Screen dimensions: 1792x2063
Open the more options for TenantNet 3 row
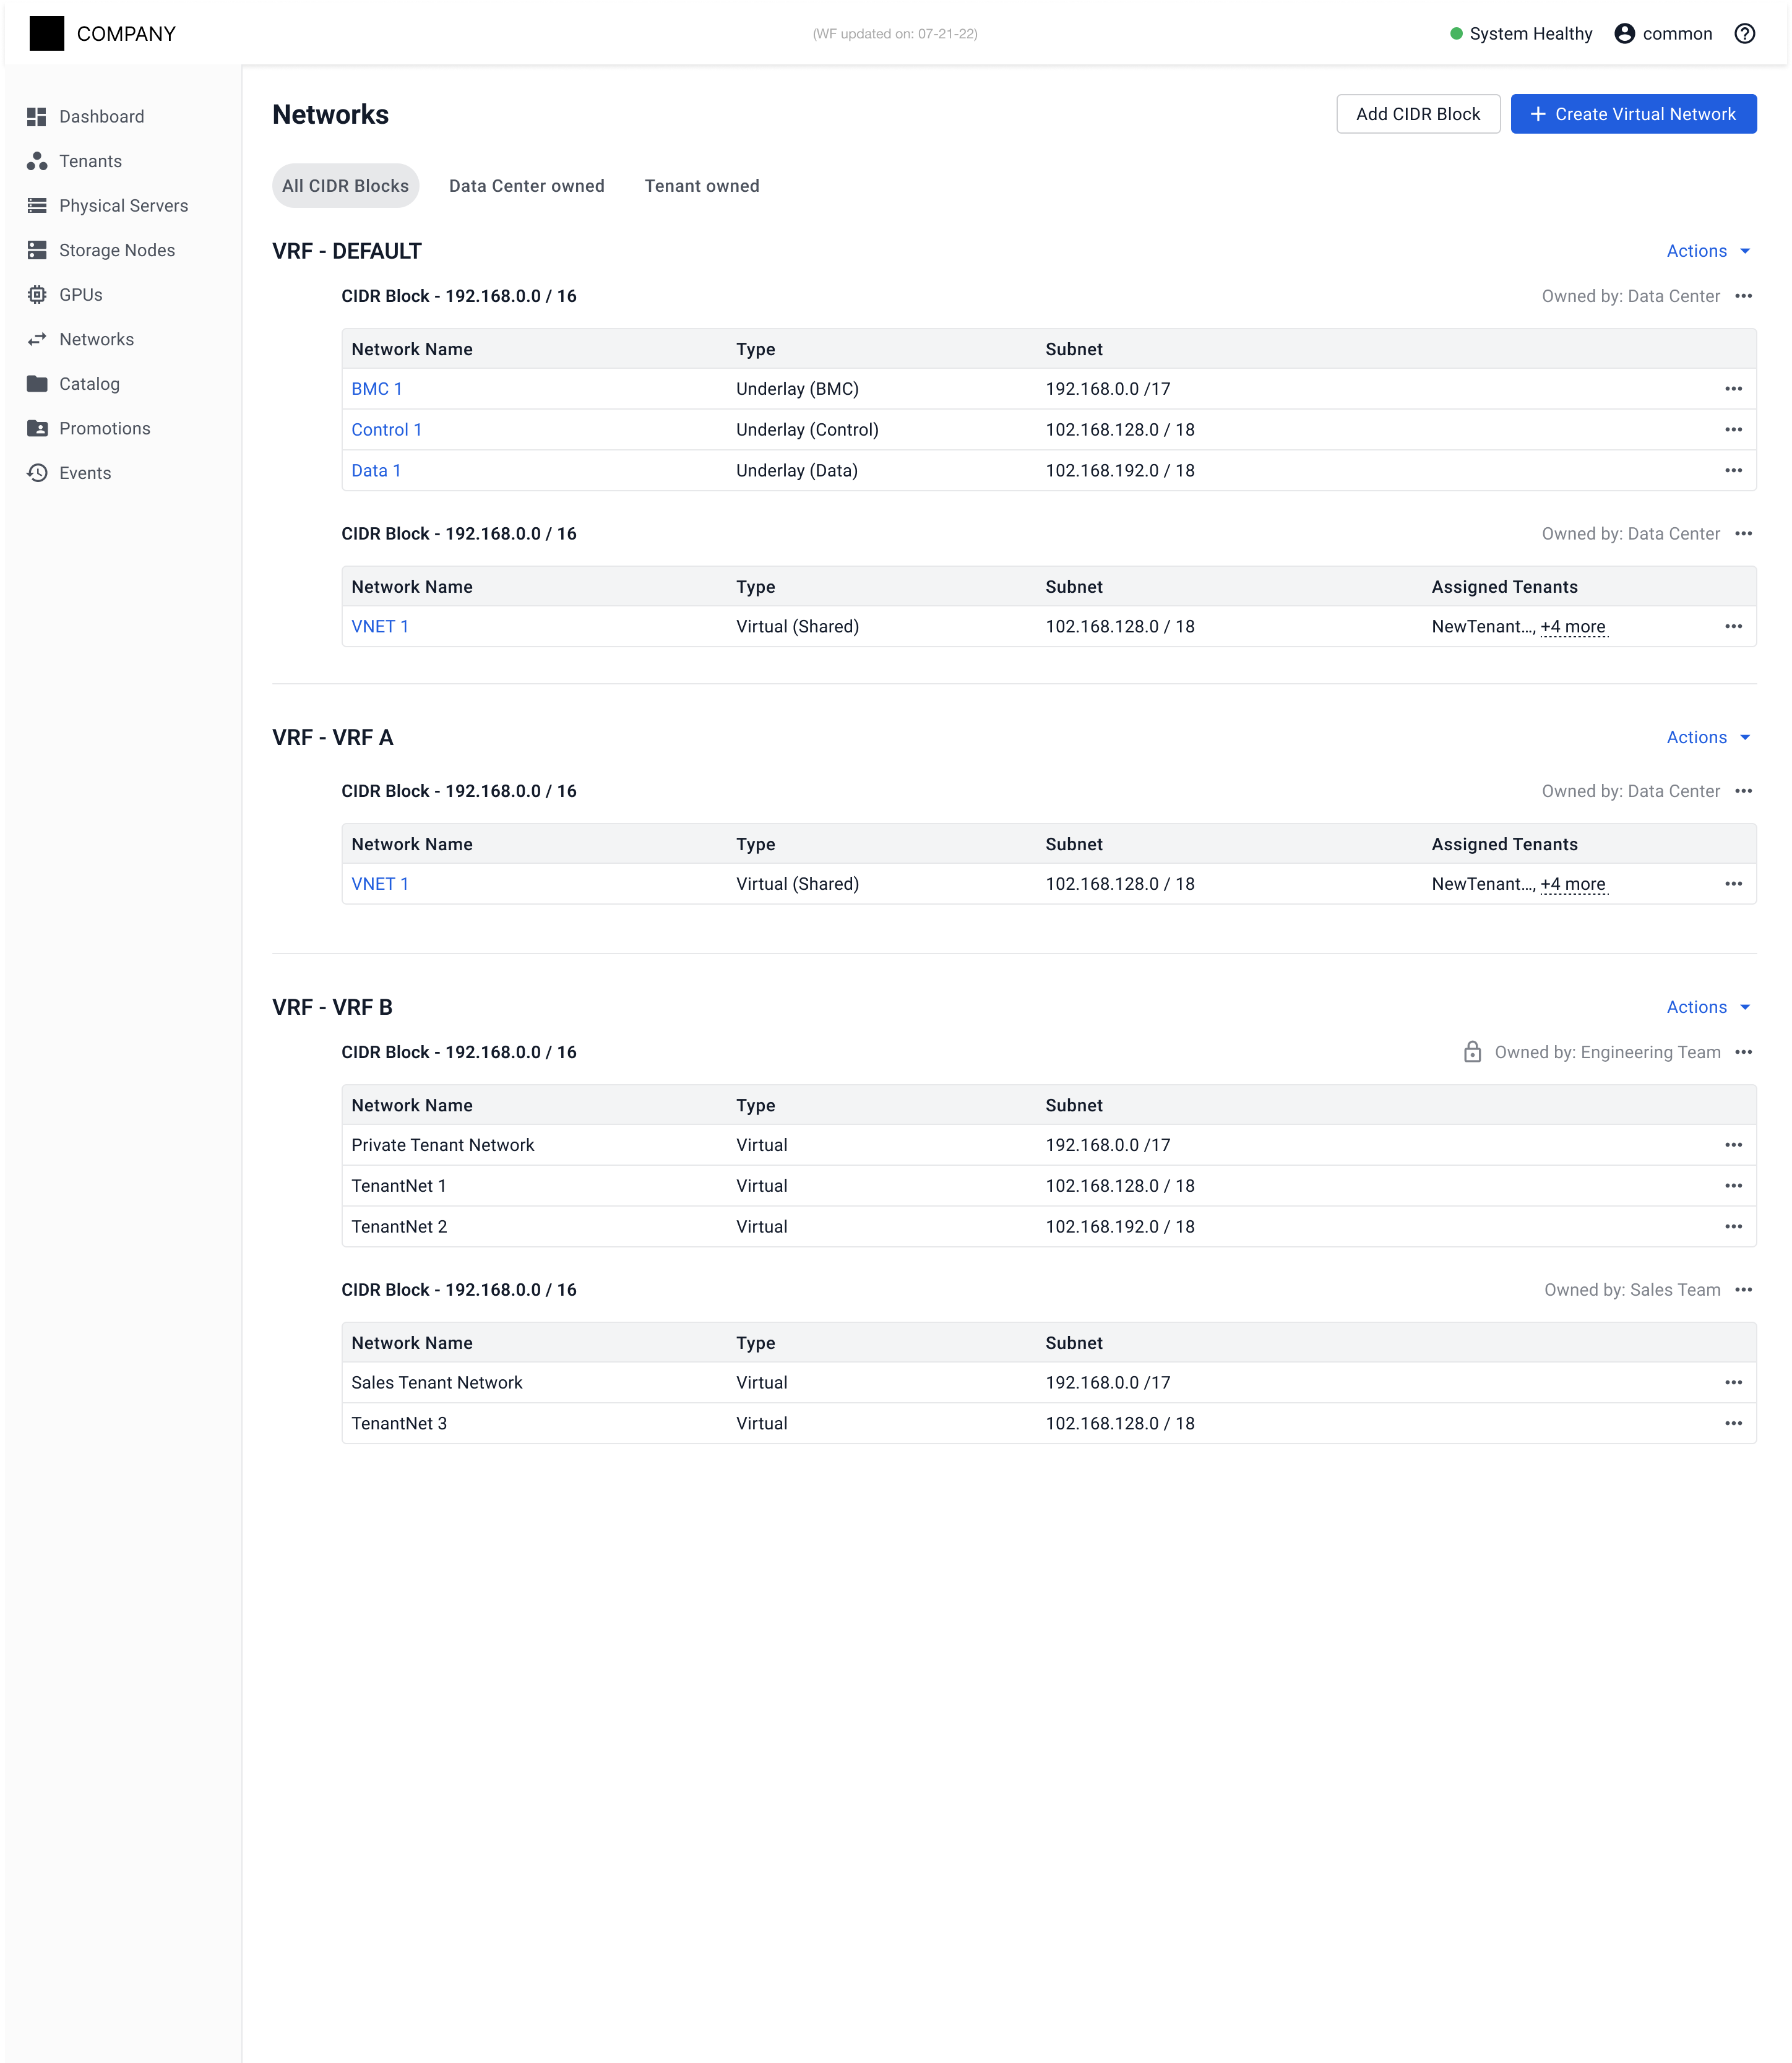coord(1733,1423)
